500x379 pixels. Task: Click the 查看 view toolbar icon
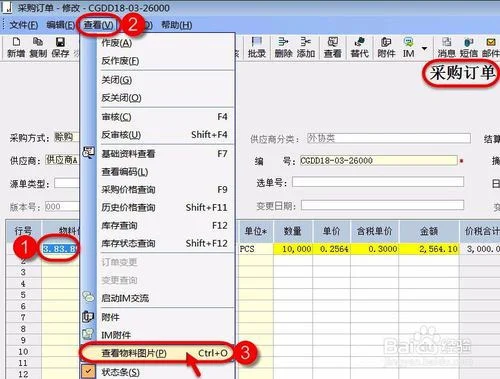(333, 47)
